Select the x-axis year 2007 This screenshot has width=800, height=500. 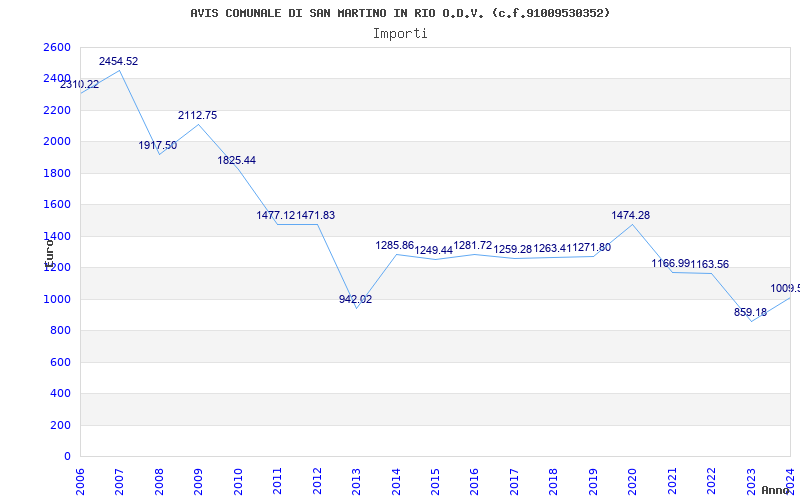pos(119,481)
